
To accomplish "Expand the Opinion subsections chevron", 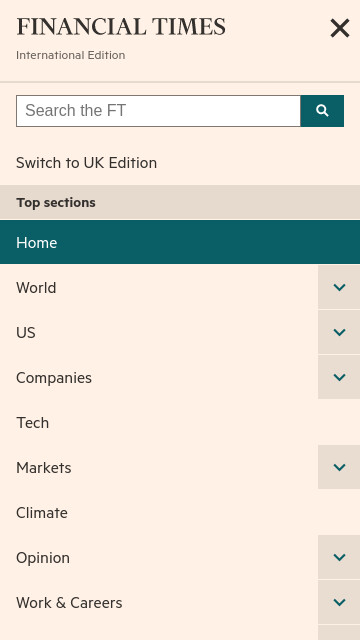I will coord(339,557).
